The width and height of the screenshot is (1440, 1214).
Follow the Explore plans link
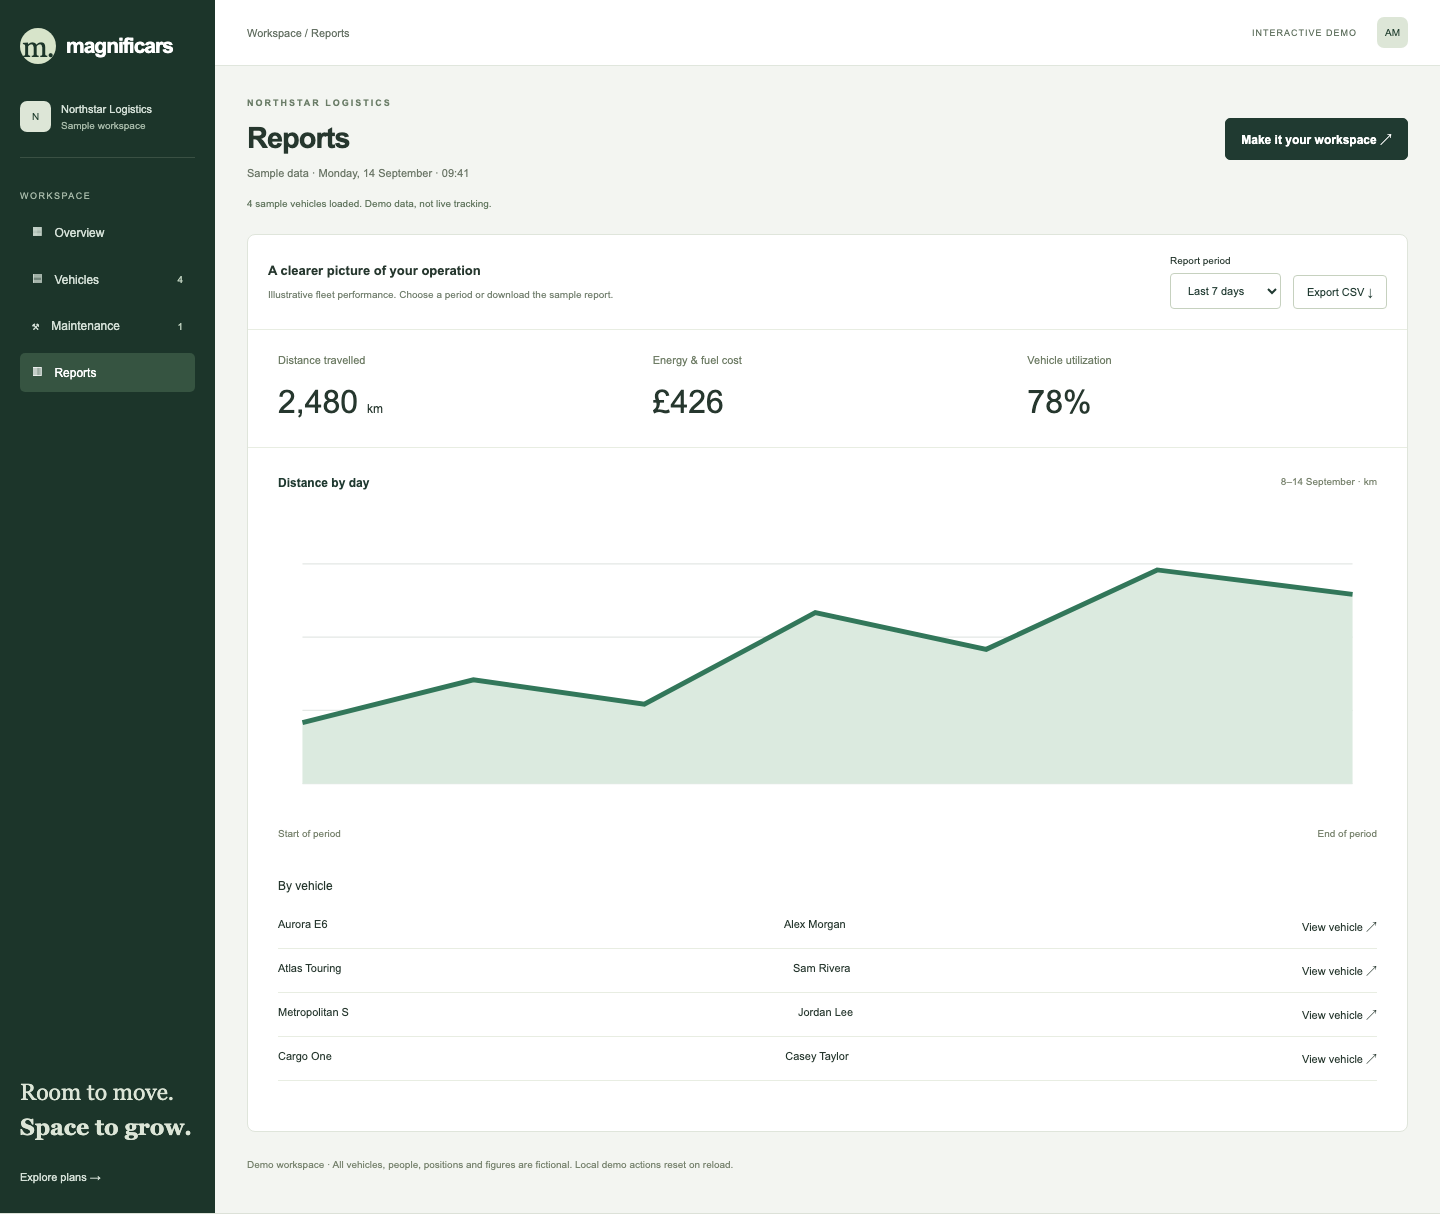pos(61,1177)
